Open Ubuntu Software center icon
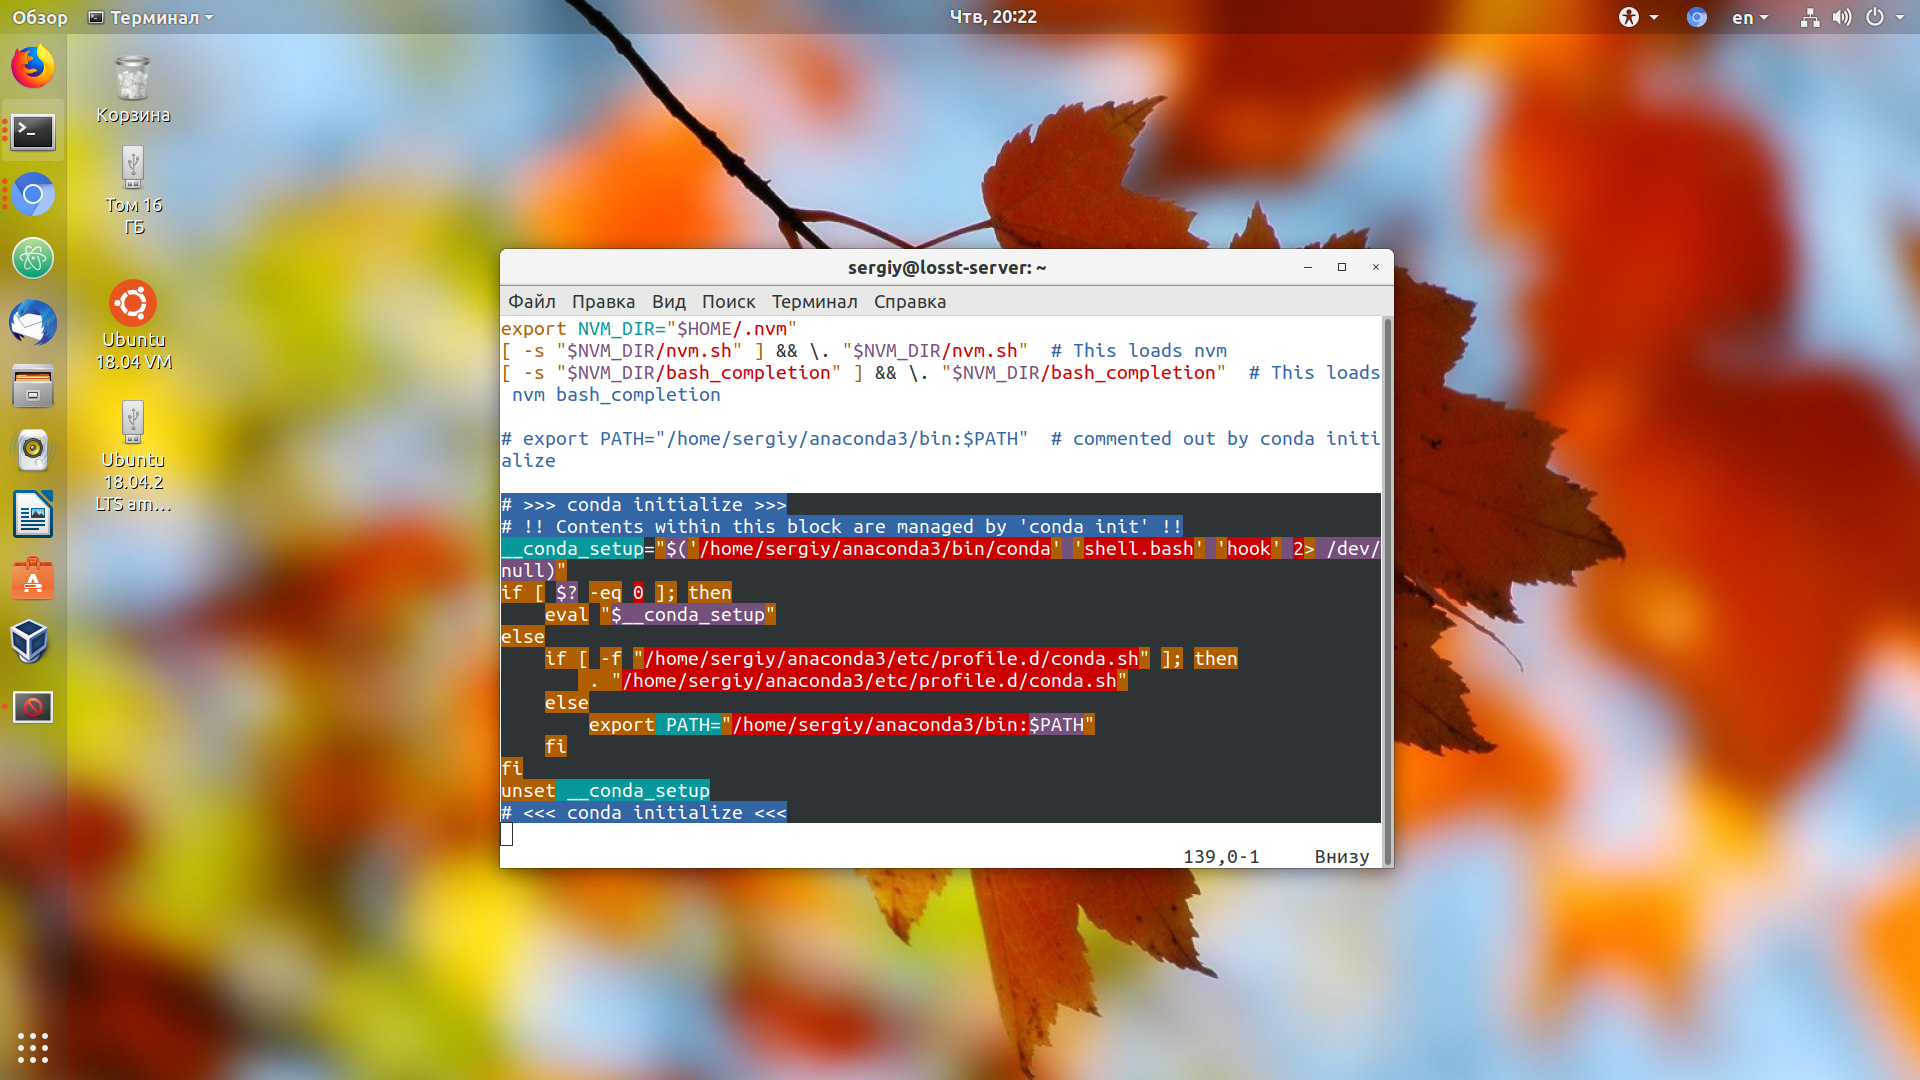 pyautogui.click(x=33, y=579)
